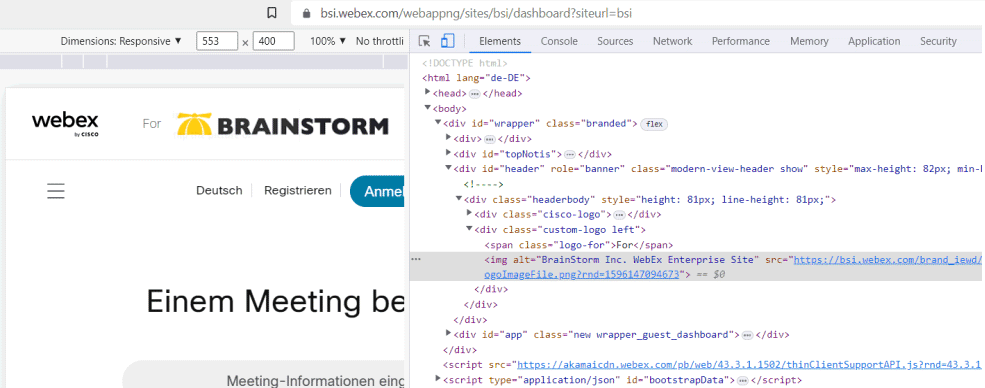Click the Deutsch language link
Viewport: 985px width, 388px height.
pos(219,191)
